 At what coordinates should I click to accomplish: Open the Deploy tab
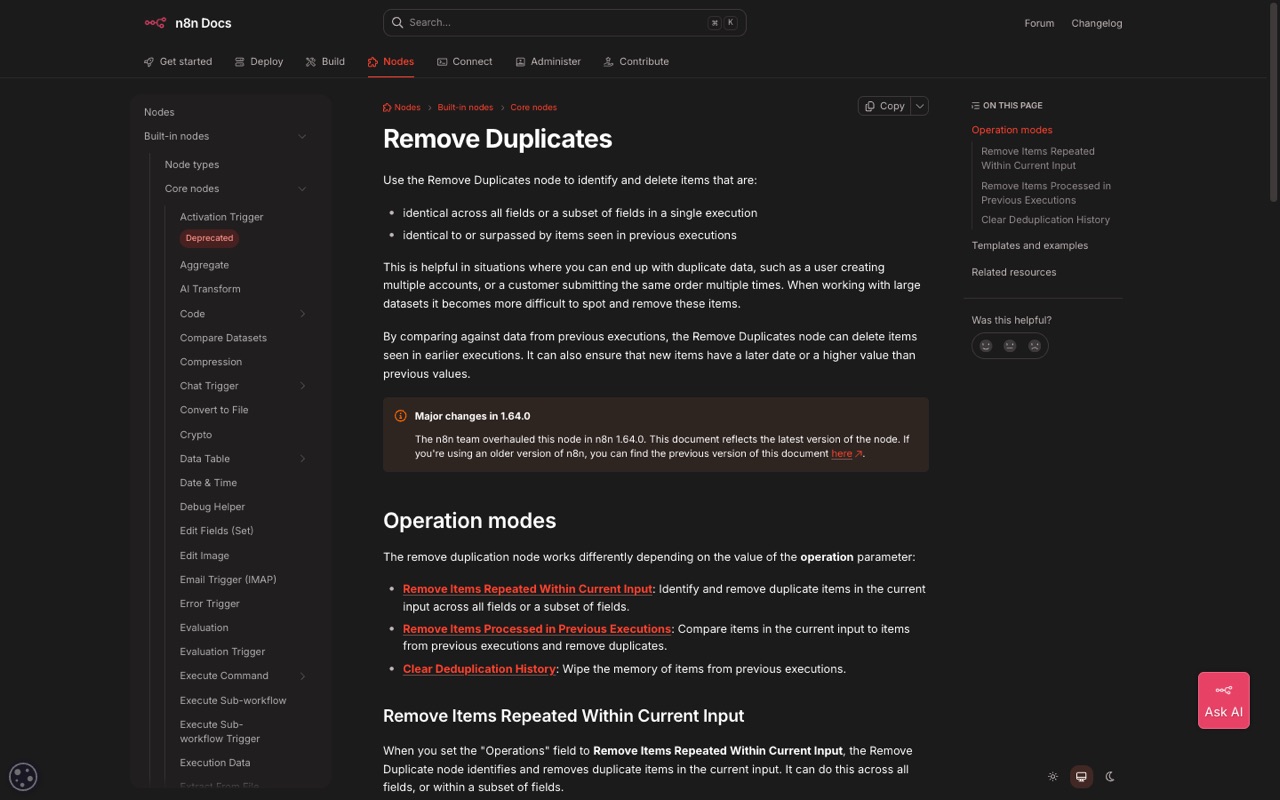(x=259, y=61)
